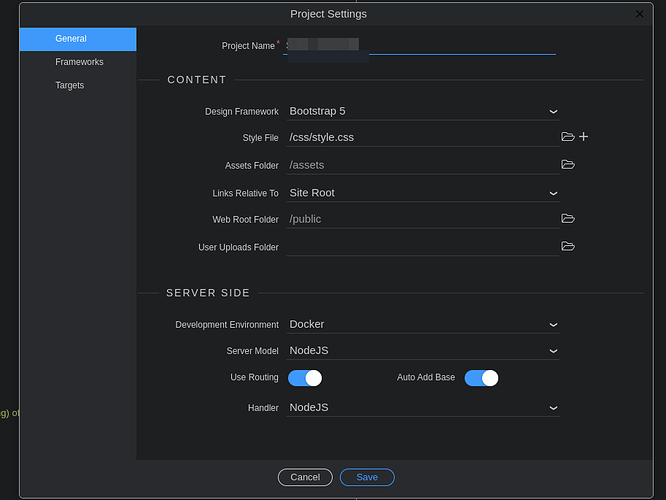Switch to the Frameworks tab
This screenshot has height=500, width=666.
pyautogui.click(x=78, y=62)
